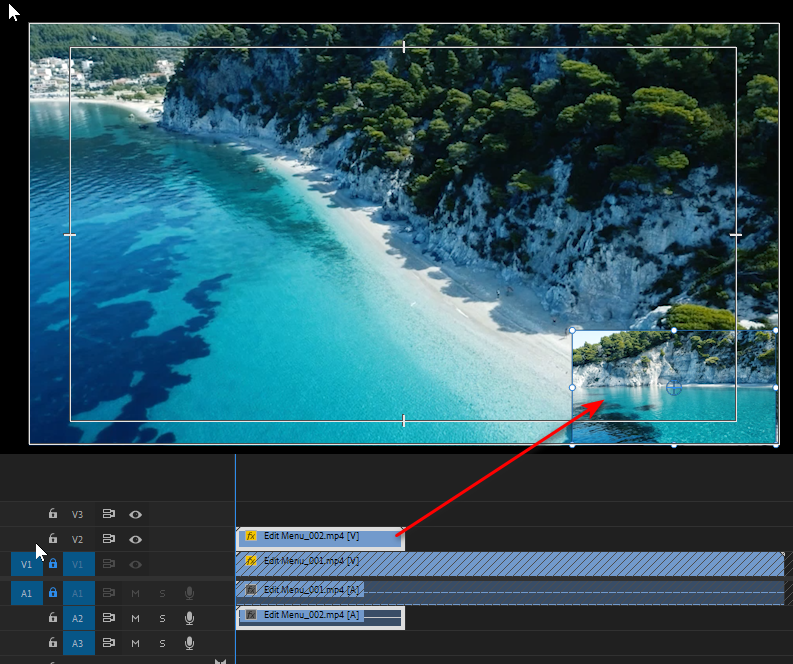
Task: Mute audio track A3
Action: [135, 643]
